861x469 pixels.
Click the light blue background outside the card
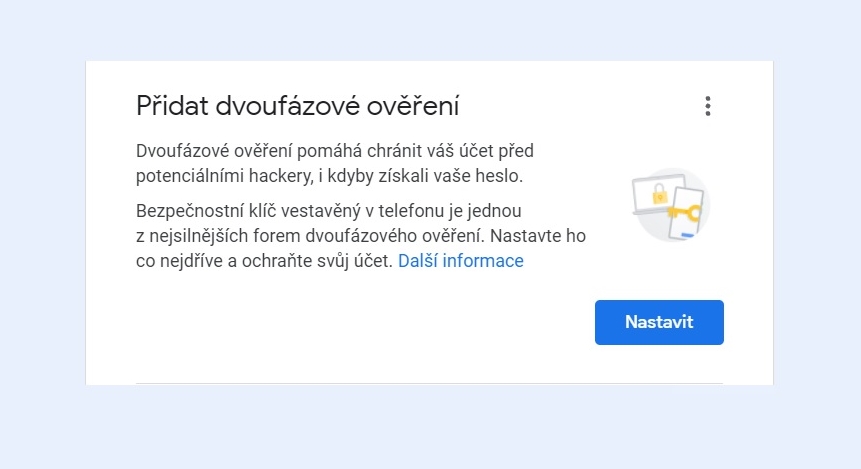428,428
